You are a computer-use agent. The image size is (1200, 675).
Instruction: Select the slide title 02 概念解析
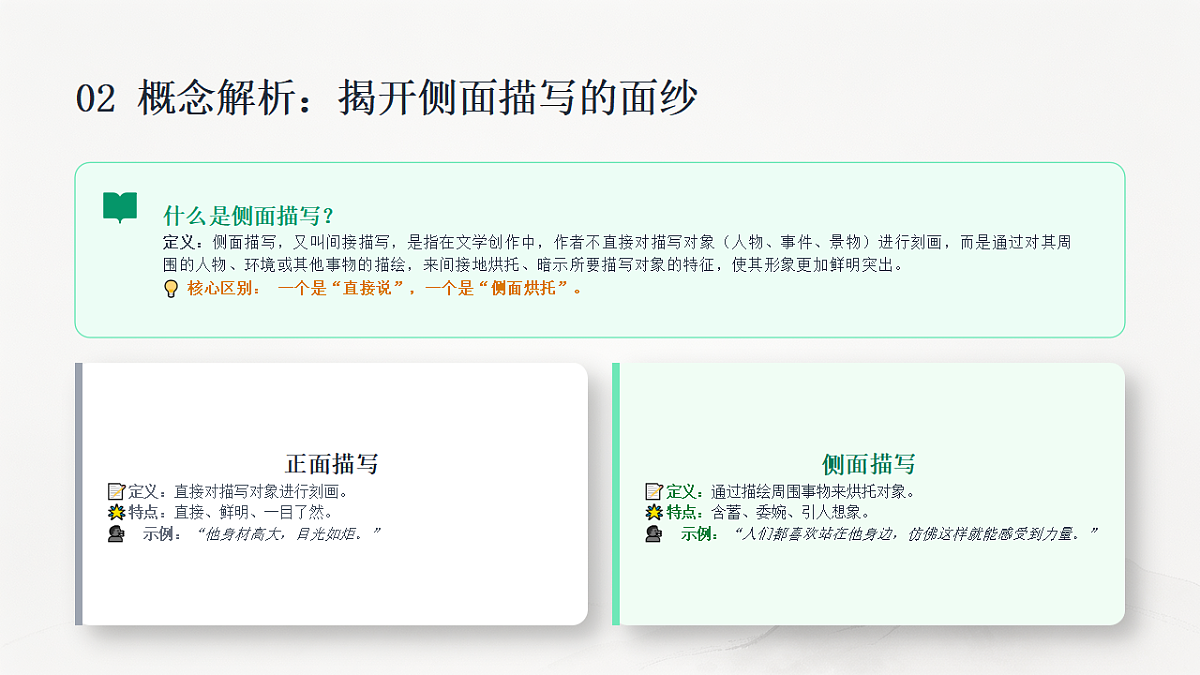[386, 99]
